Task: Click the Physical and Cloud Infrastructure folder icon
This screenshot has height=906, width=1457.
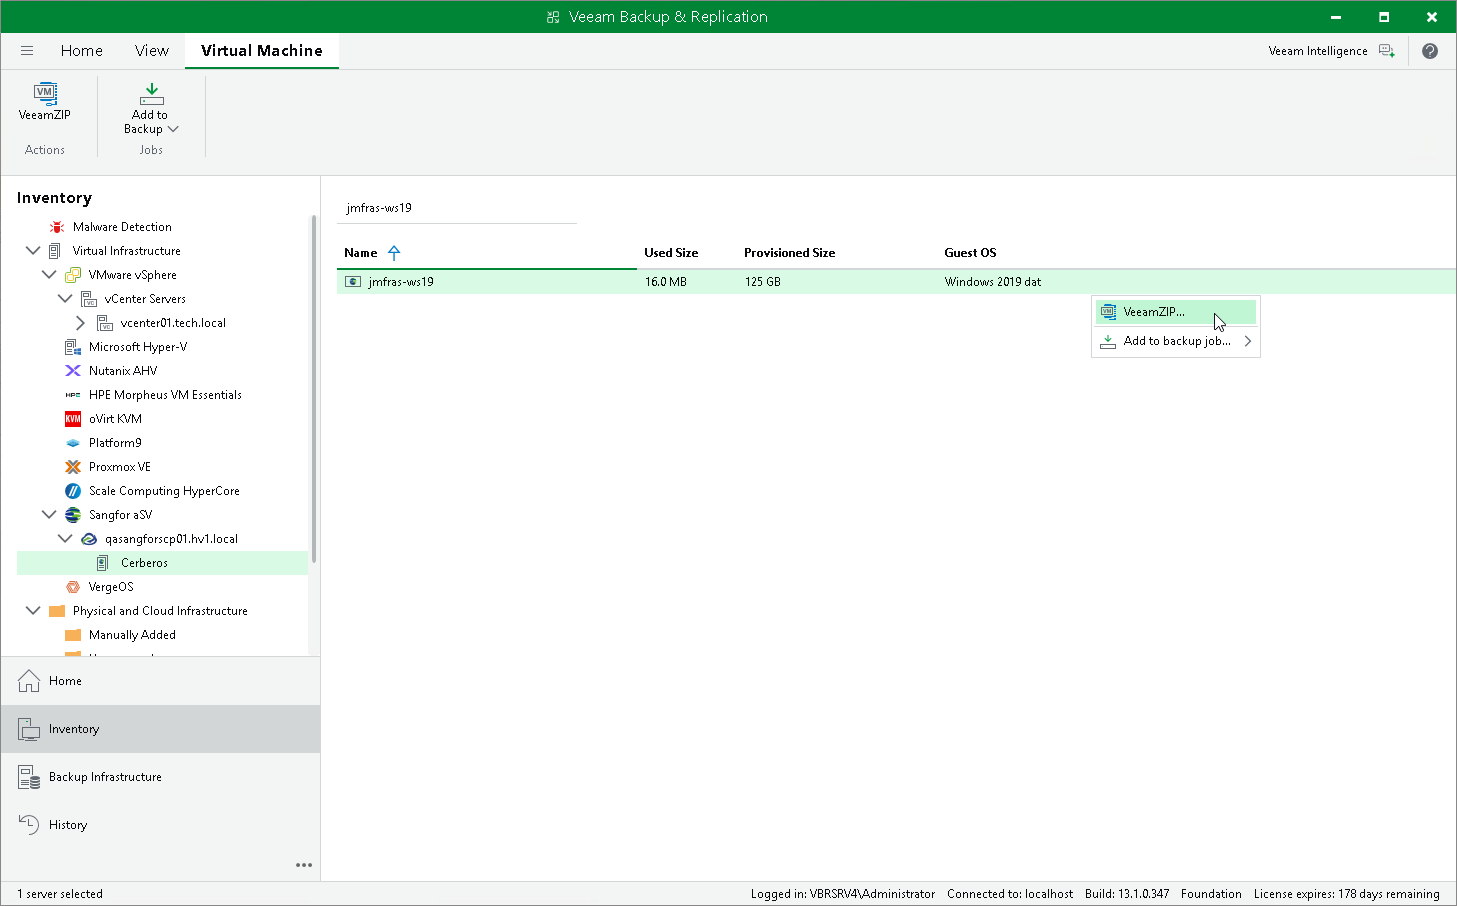Action: (x=57, y=611)
